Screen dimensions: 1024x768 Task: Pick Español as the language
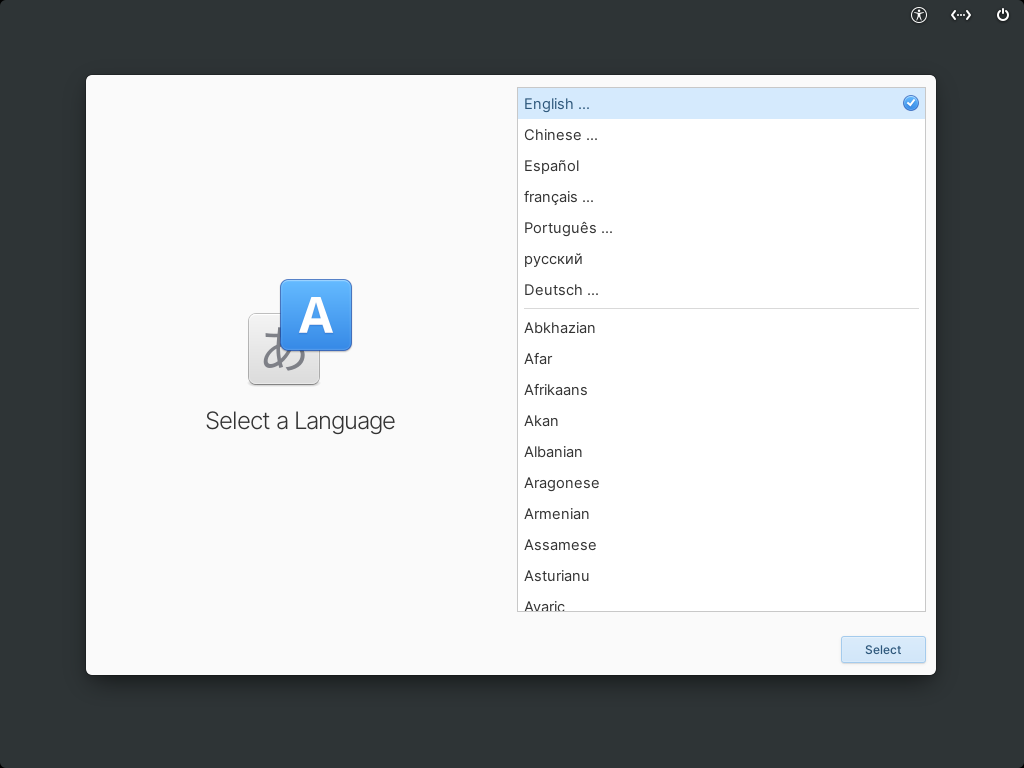click(721, 166)
